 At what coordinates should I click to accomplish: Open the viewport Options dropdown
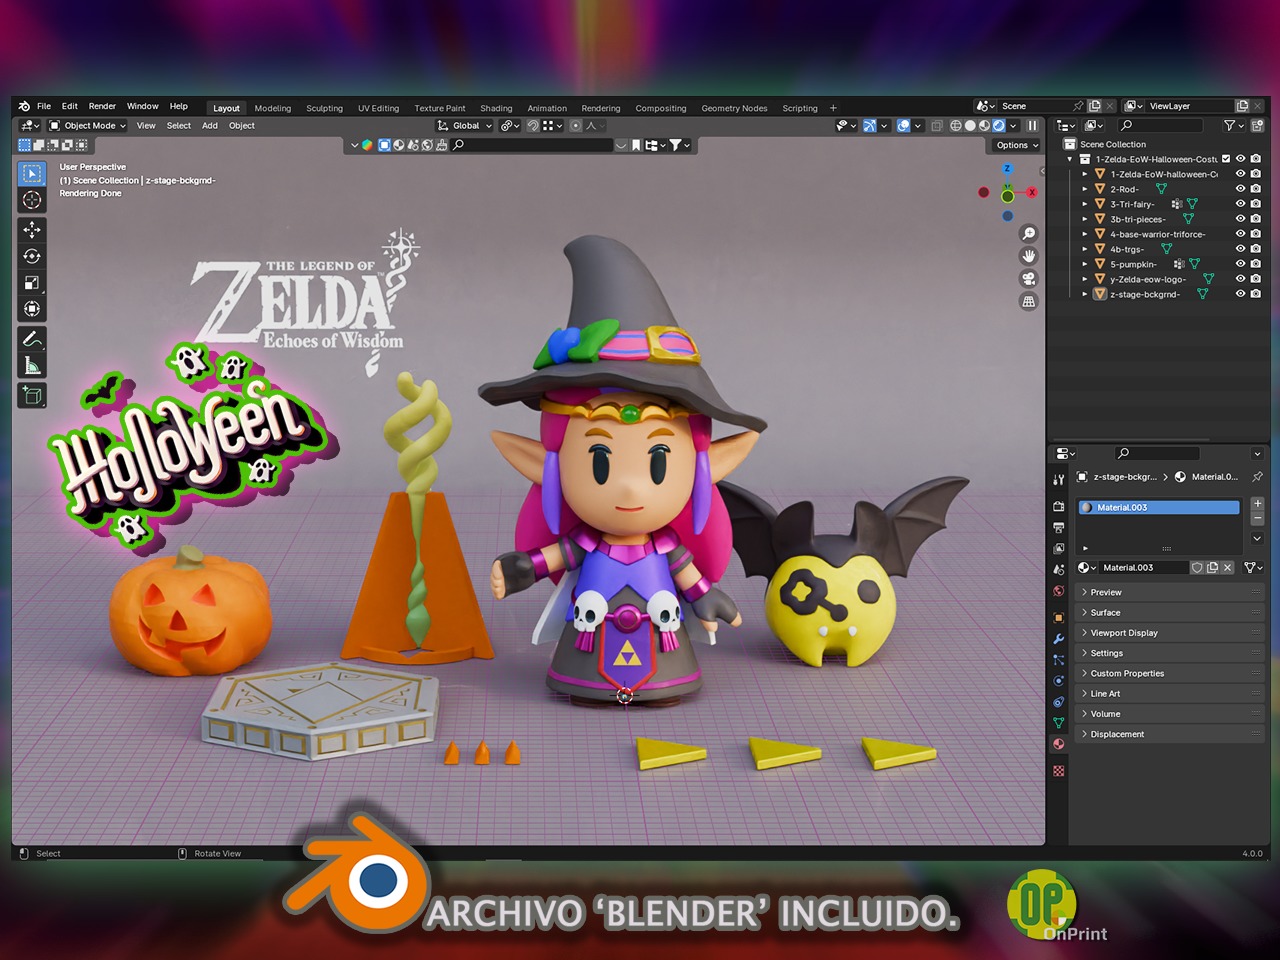click(1017, 145)
